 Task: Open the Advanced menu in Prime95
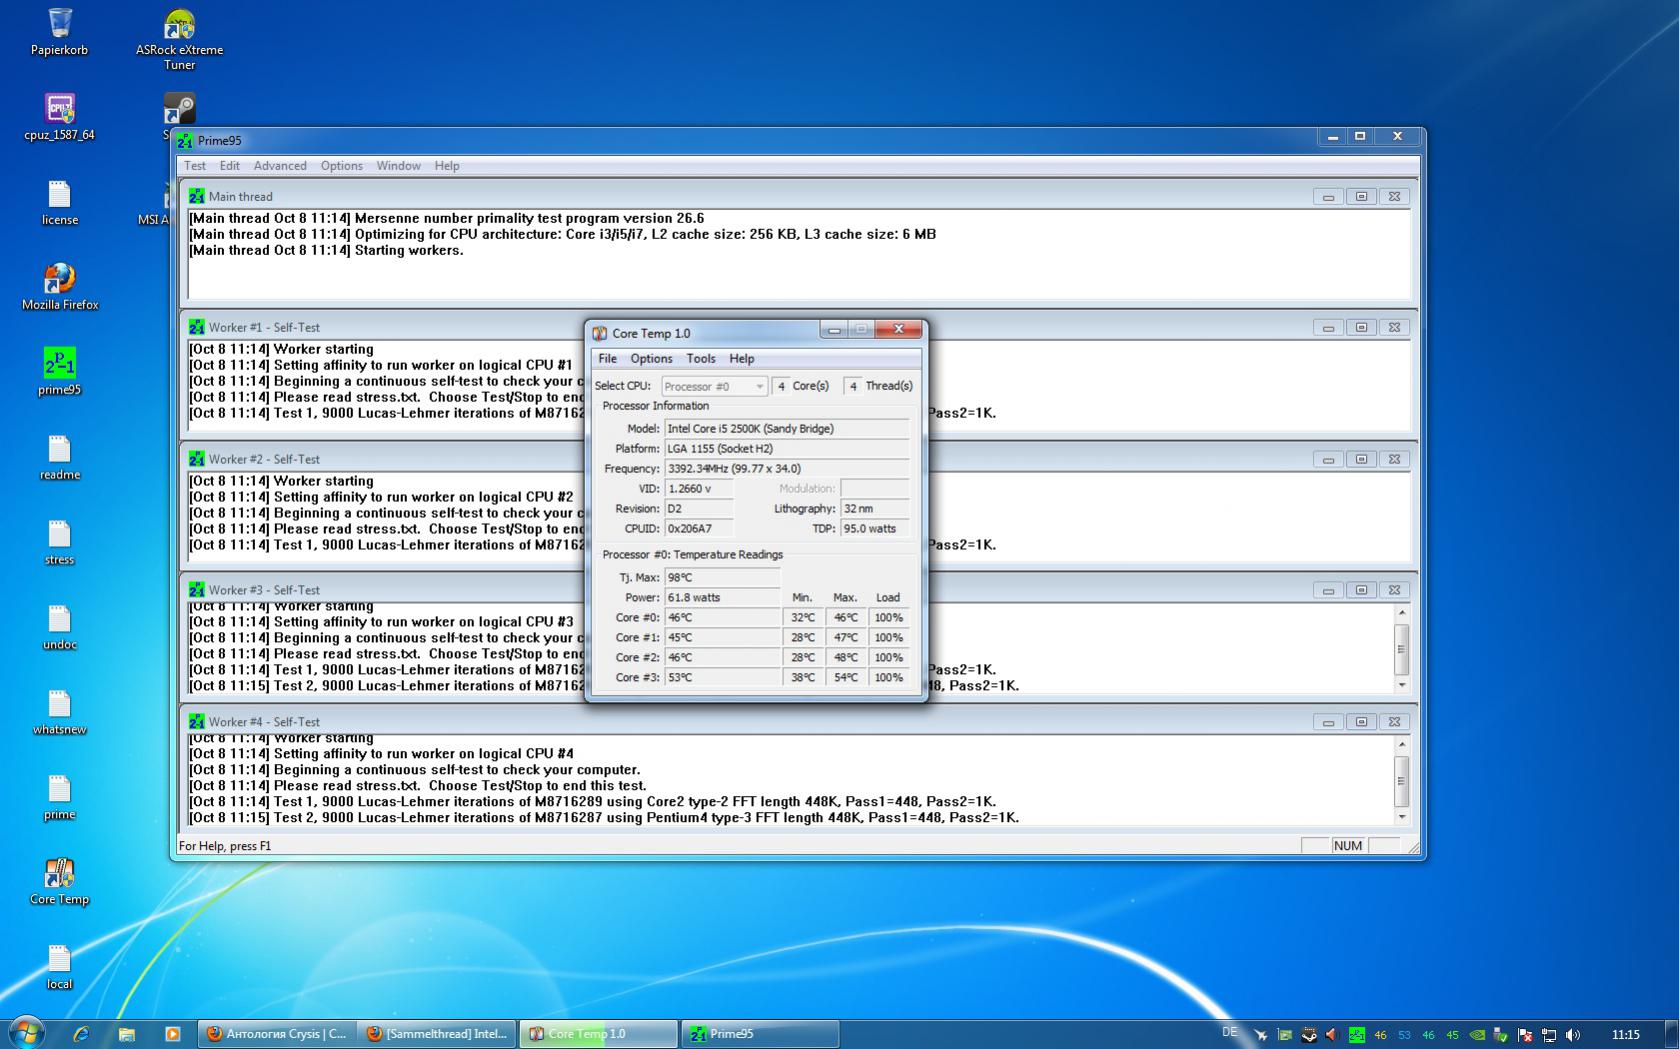tap(280, 166)
